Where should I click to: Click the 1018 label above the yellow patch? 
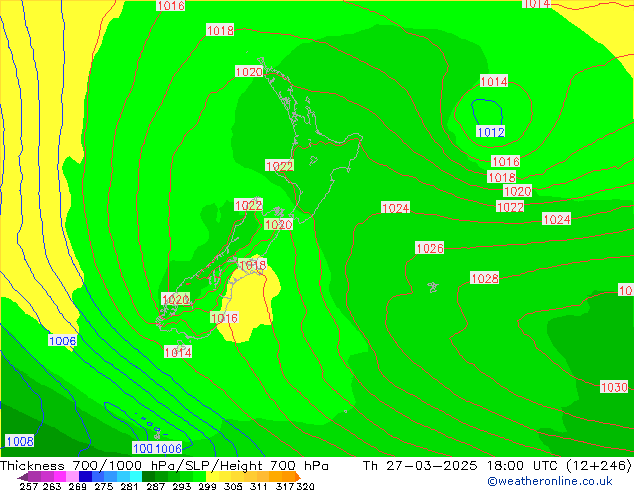tap(253, 265)
